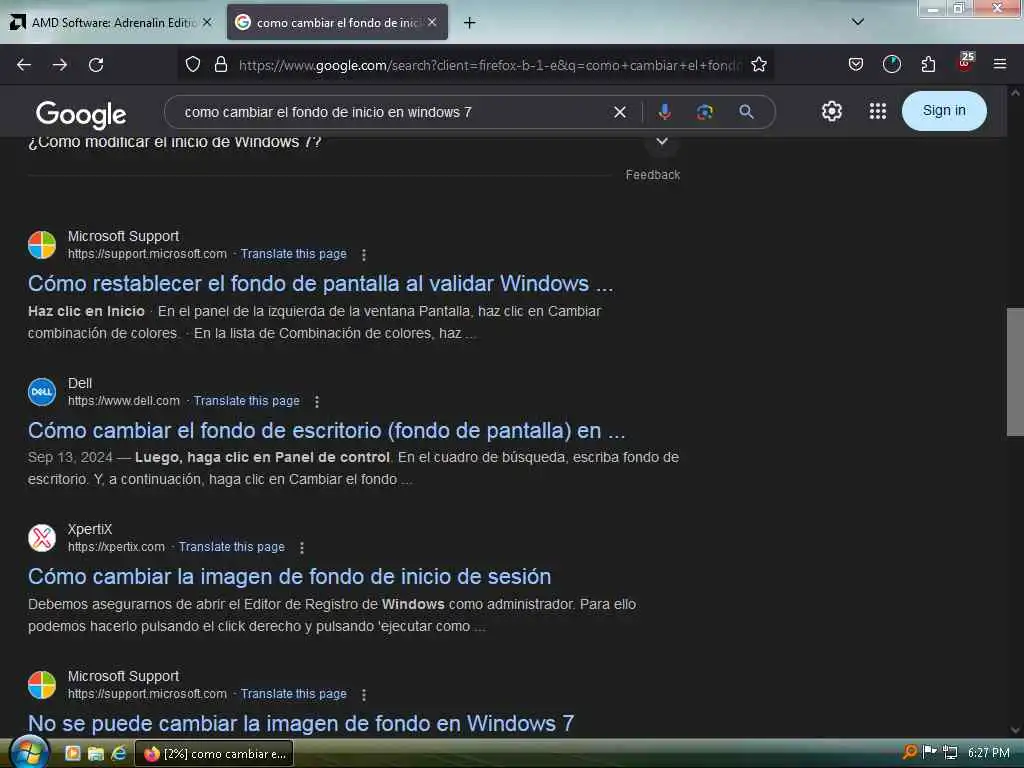
Task: Open 'No se puede cambiar la imagen de fondo en Windows 7'
Action: pyautogui.click(x=301, y=724)
